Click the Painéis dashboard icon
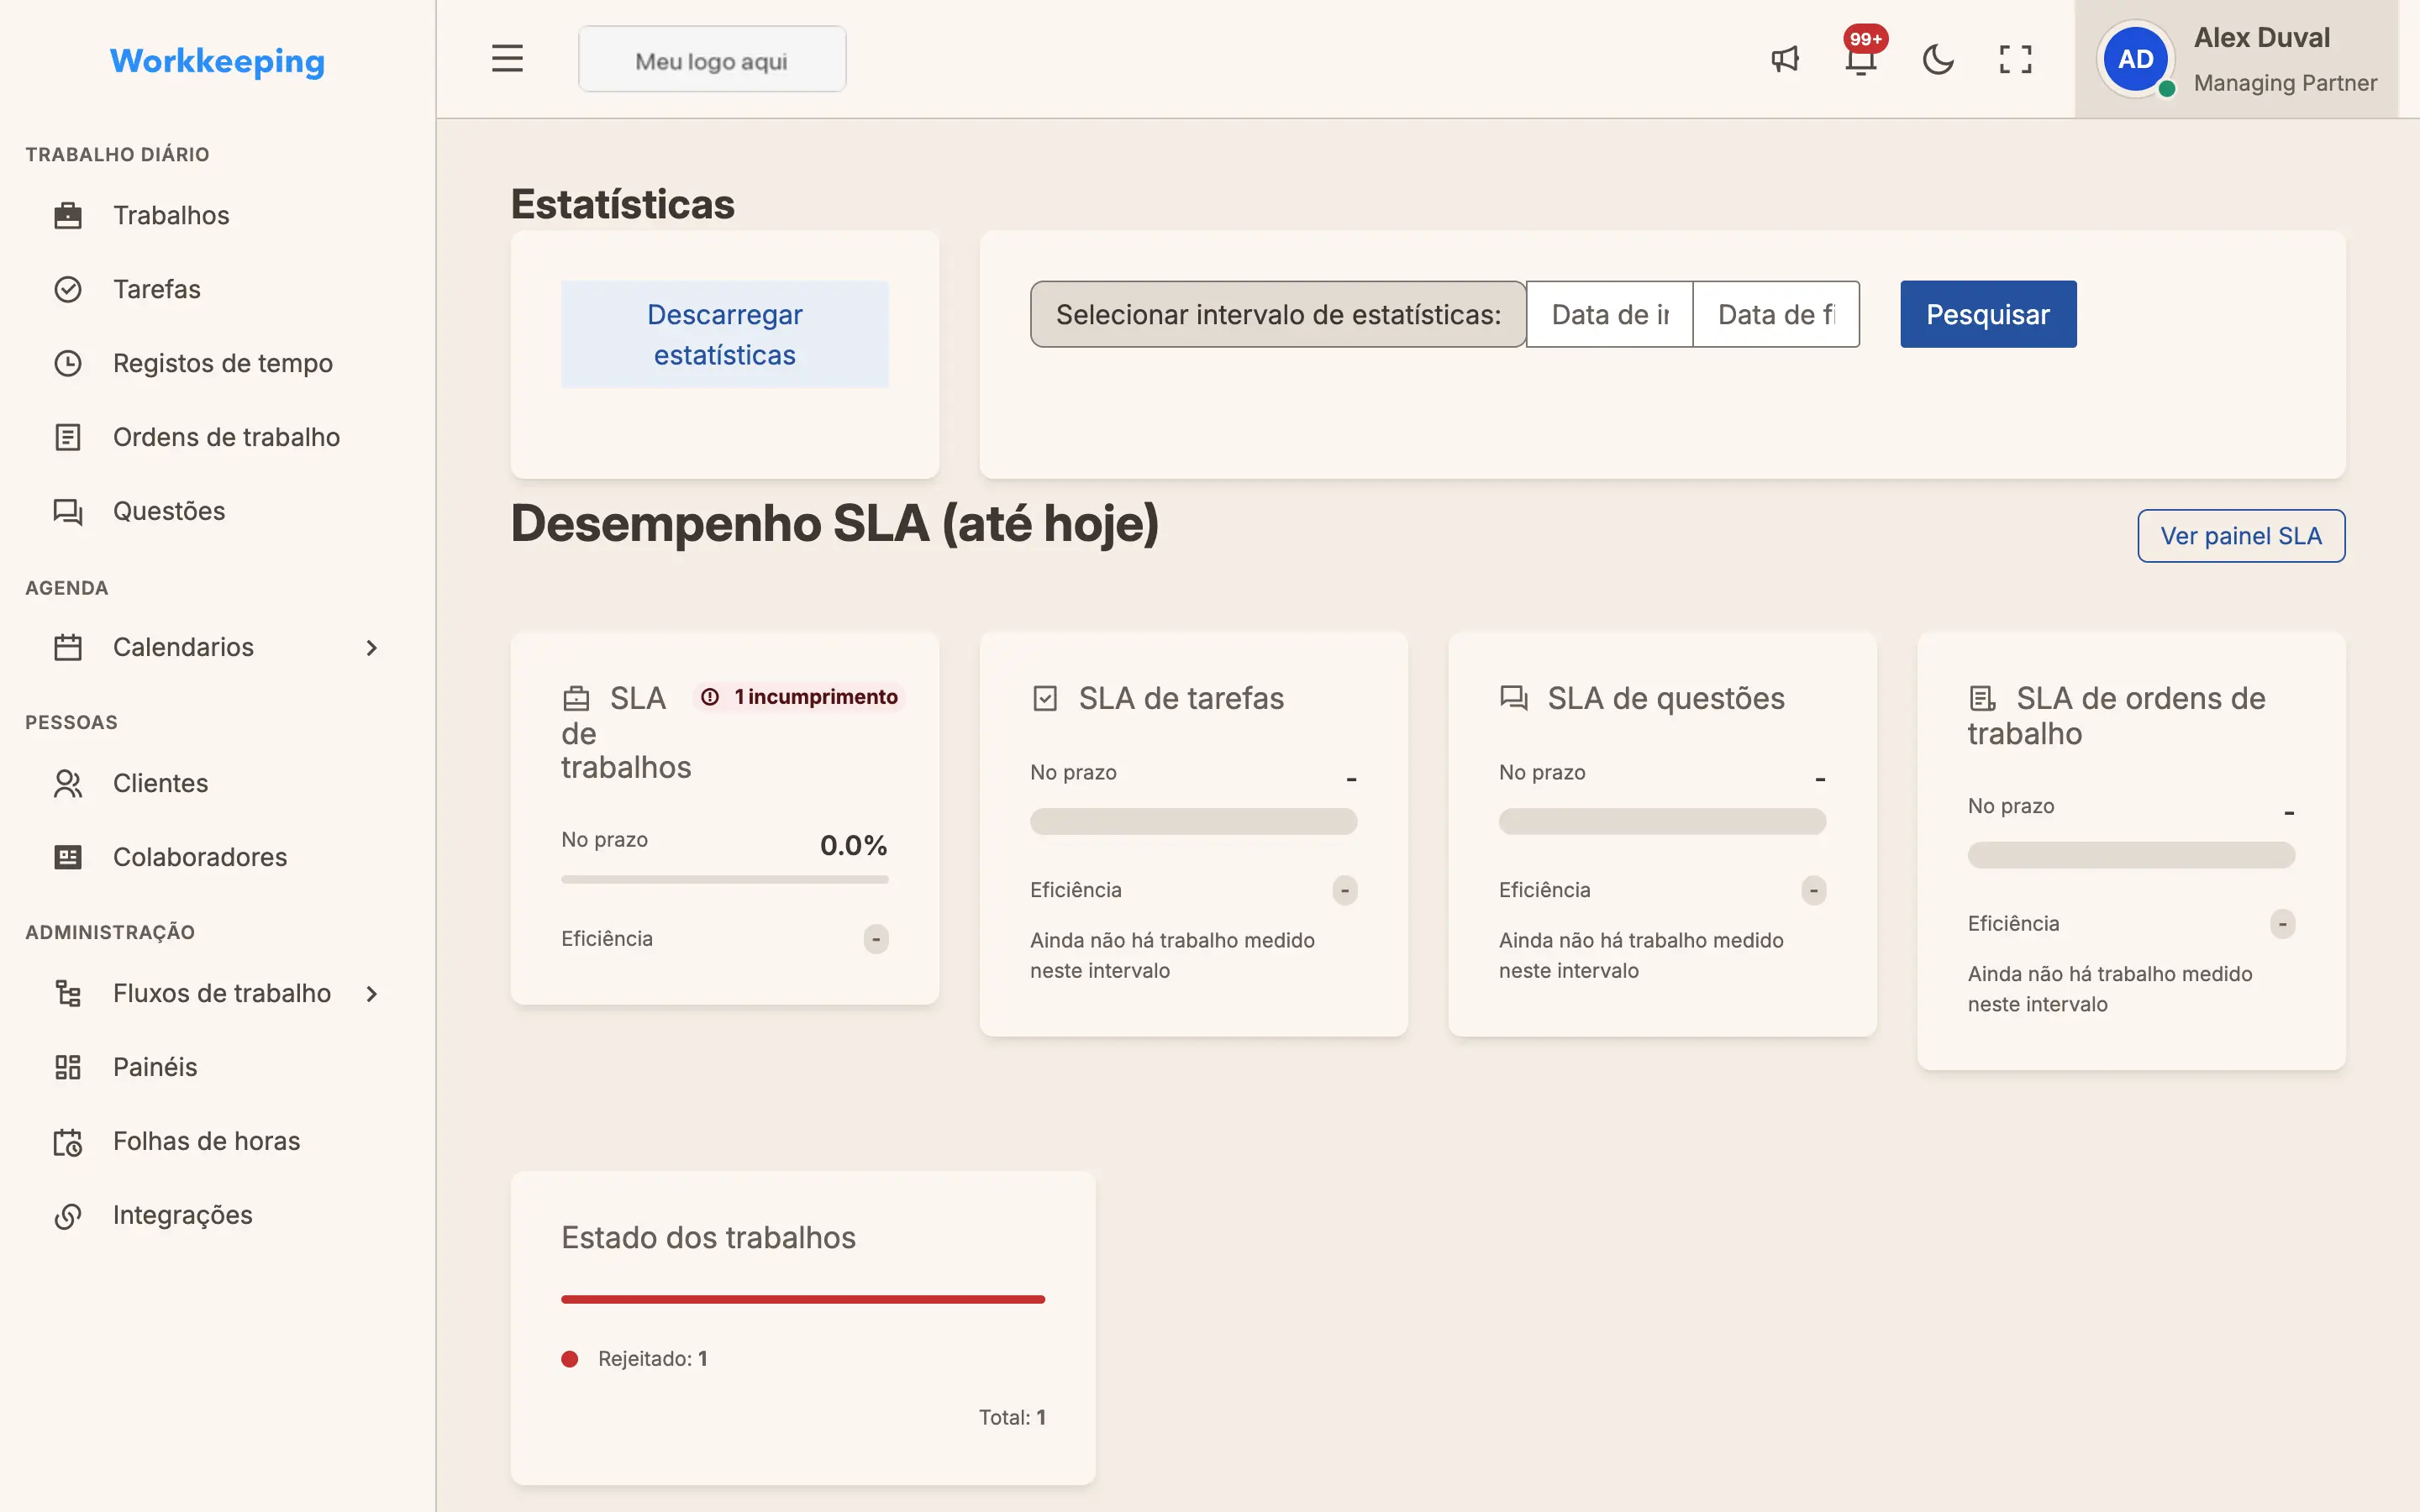The image size is (2420, 1512). (x=68, y=1067)
